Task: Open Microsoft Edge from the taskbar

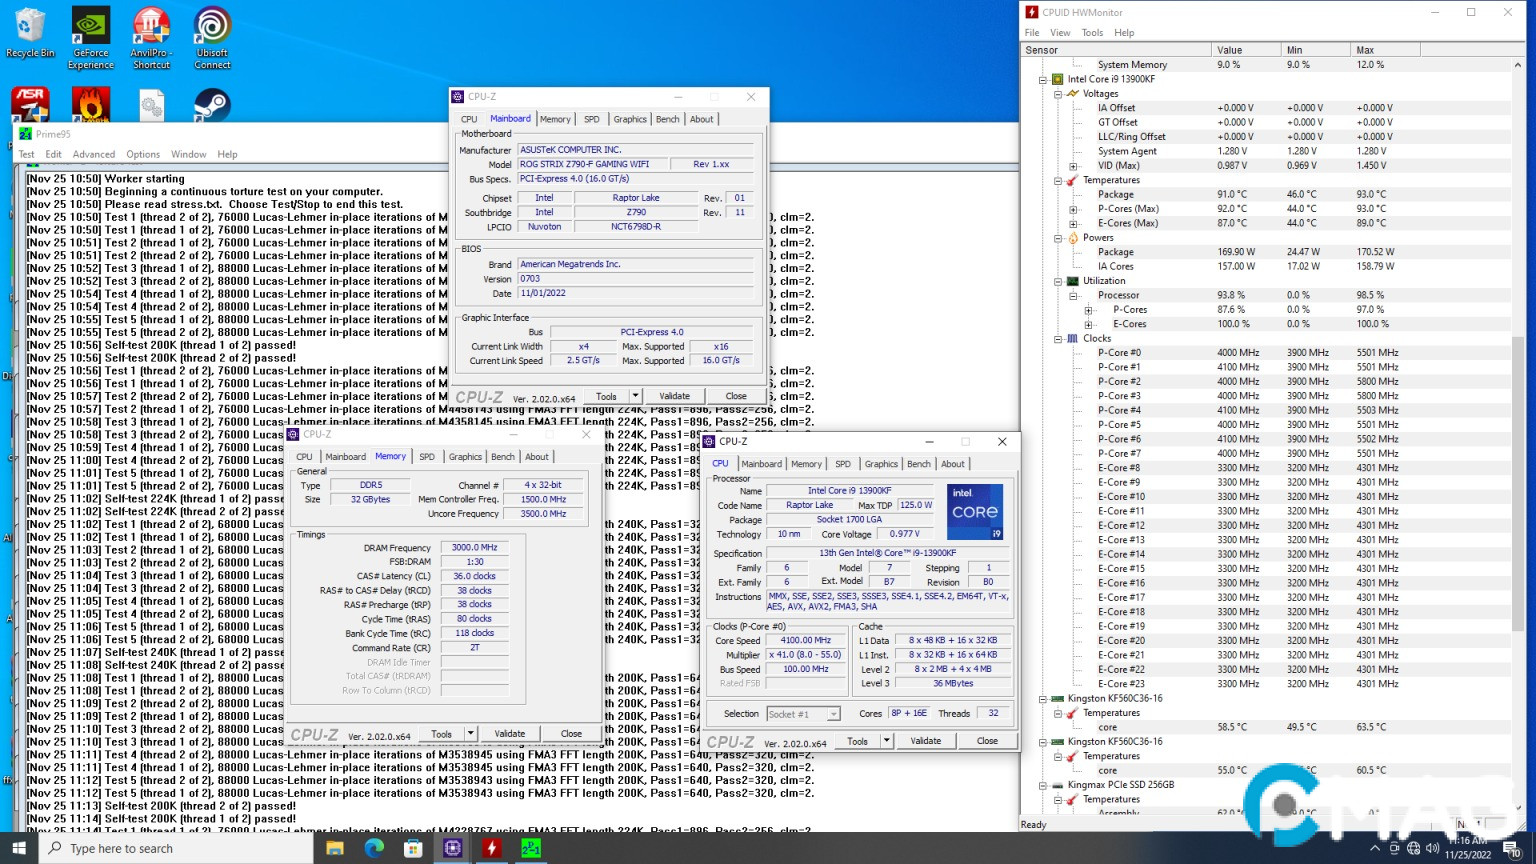Action: pos(374,848)
